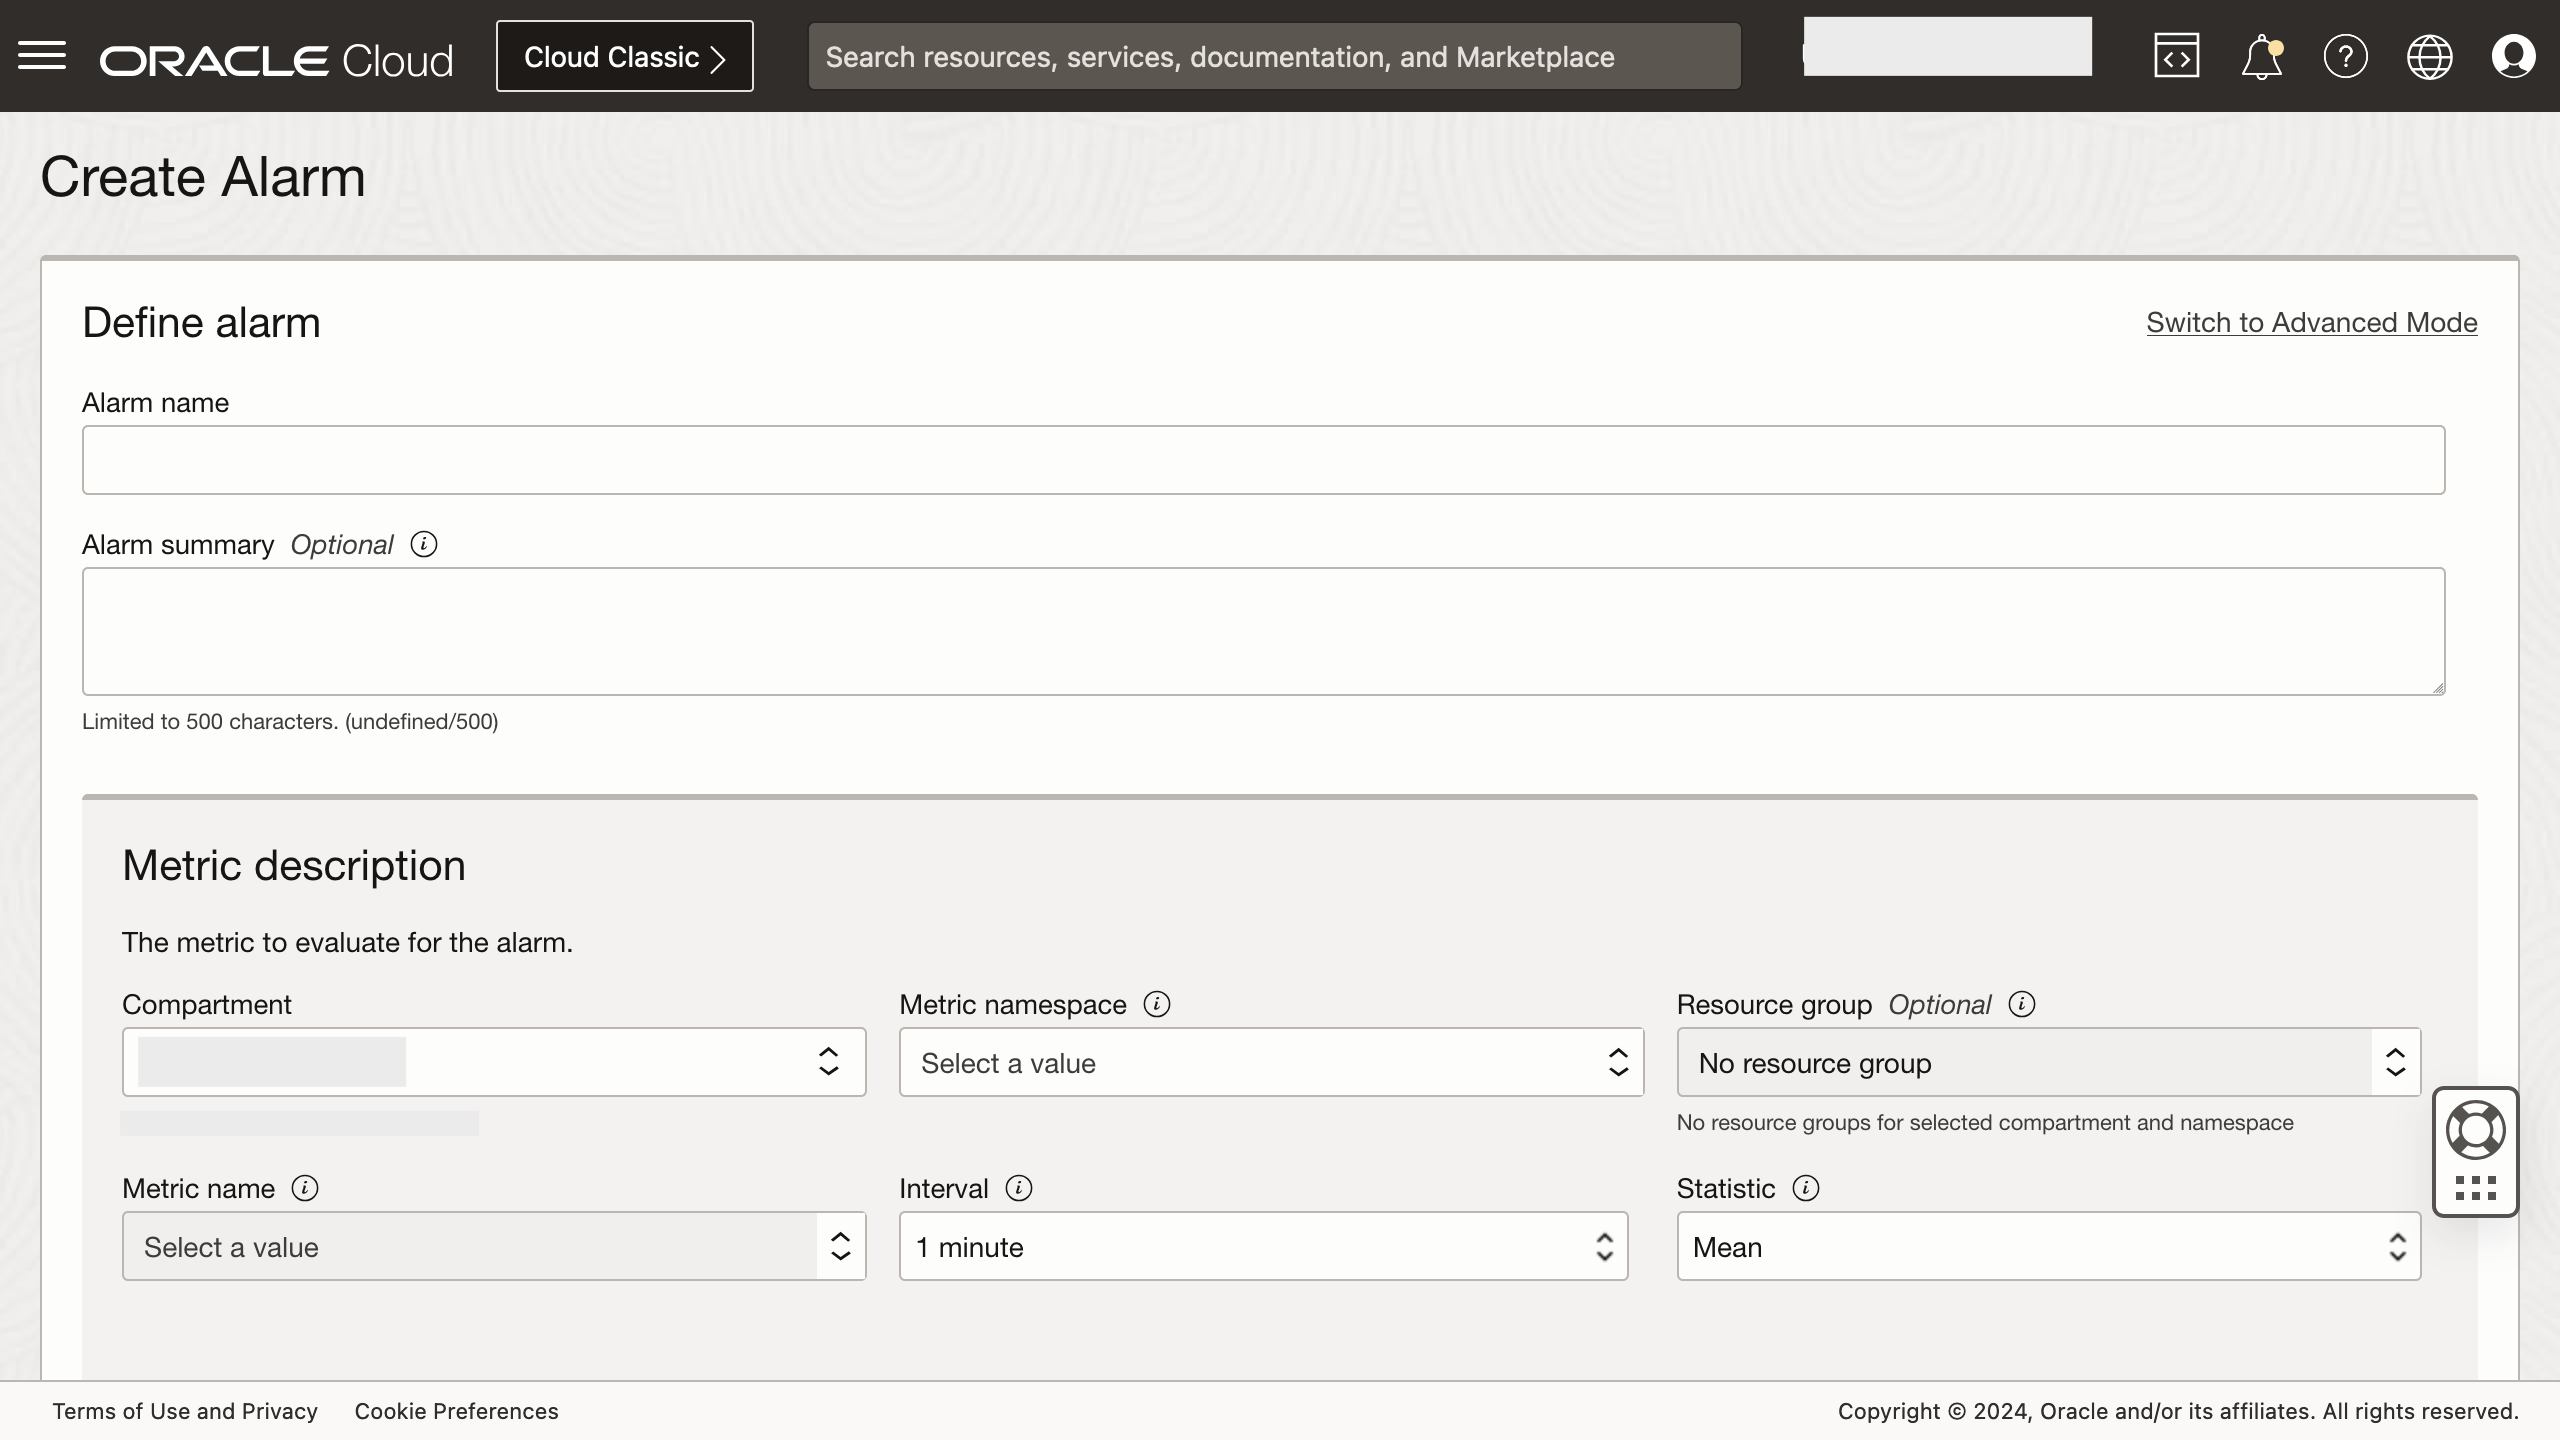Click the Cloud Classic switcher
This screenshot has width=2560, height=1440.
[624, 56]
